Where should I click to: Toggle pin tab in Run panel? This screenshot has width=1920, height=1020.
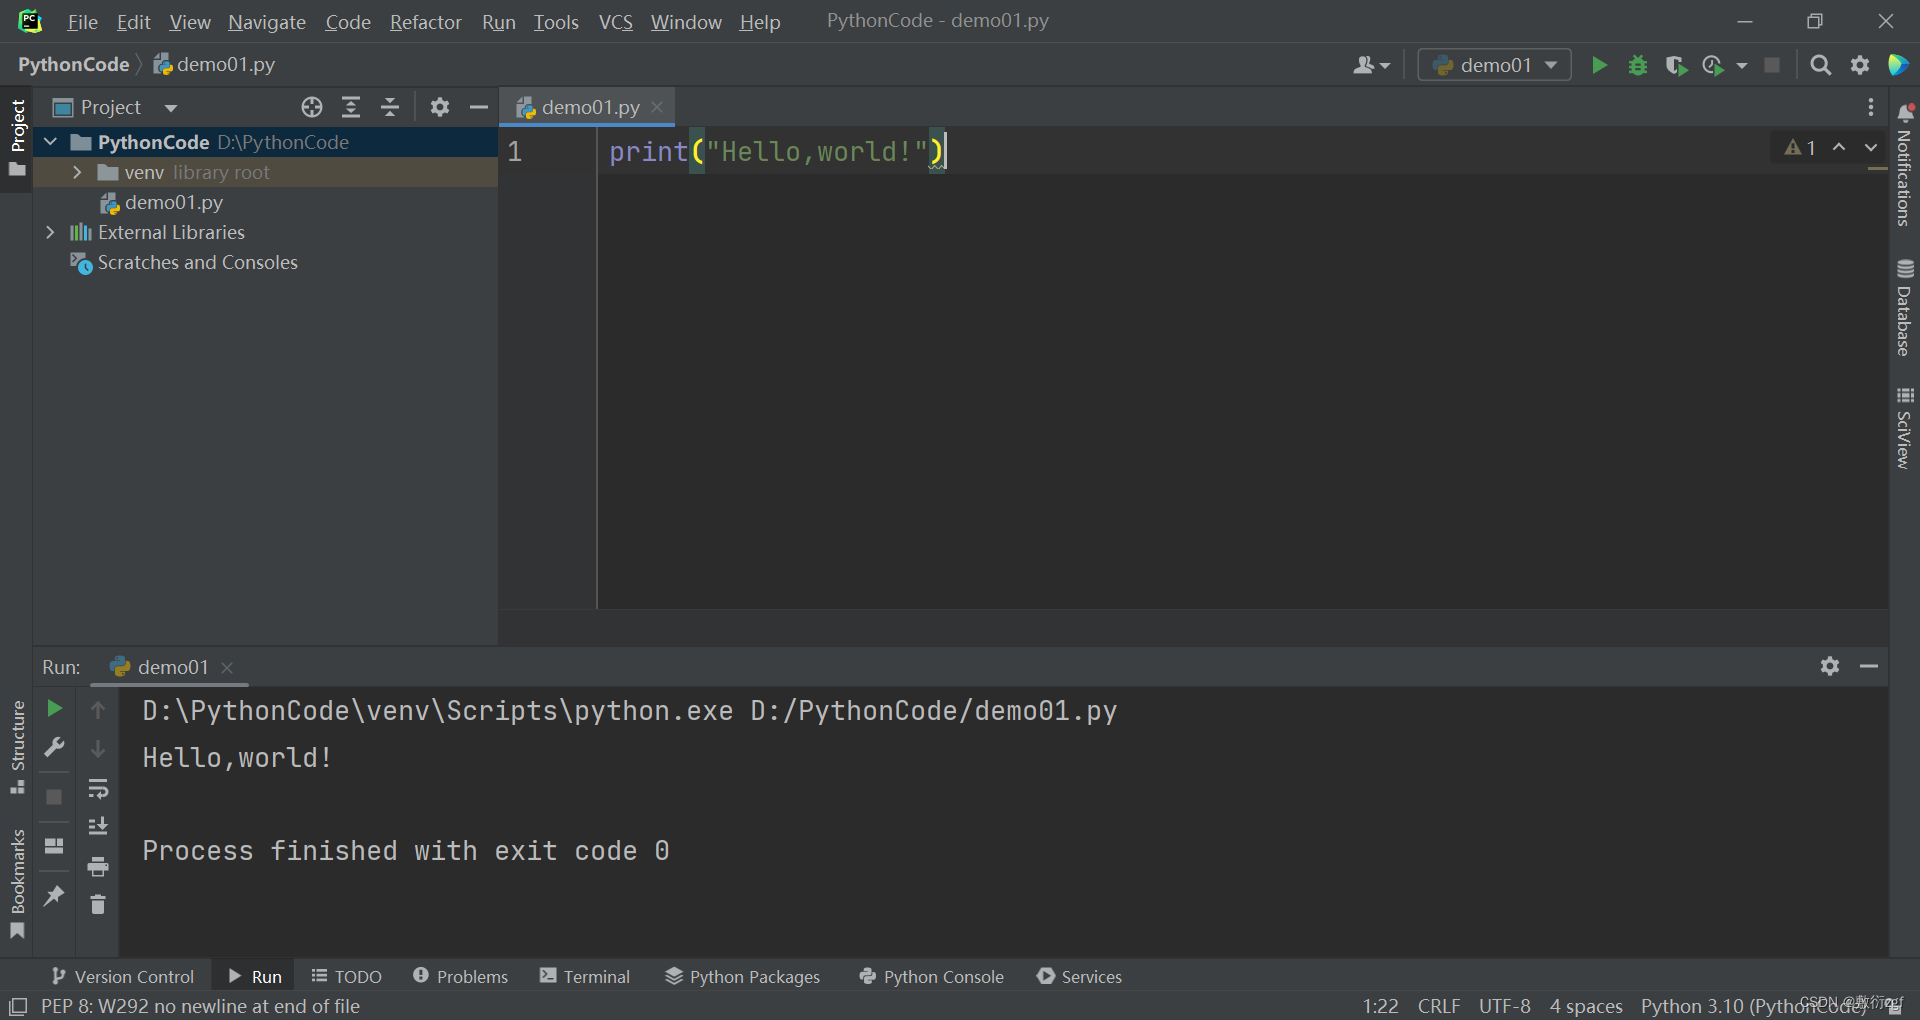[x=55, y=895]
